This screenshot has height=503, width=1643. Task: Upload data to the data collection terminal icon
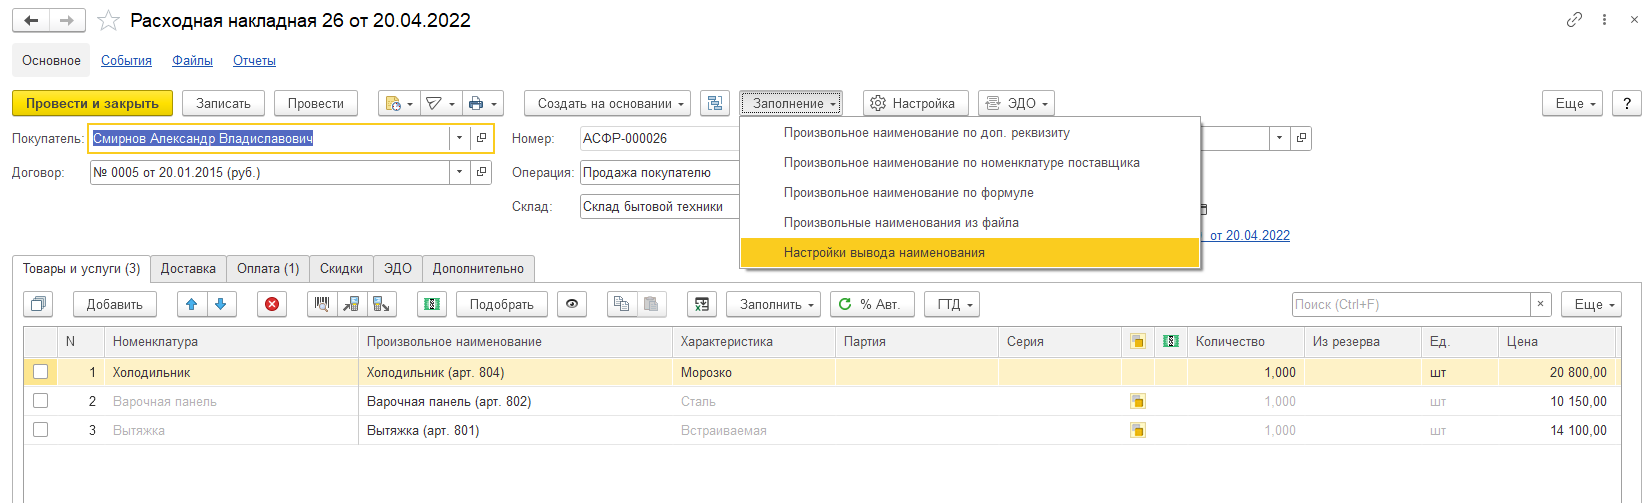tap(381, 304)
